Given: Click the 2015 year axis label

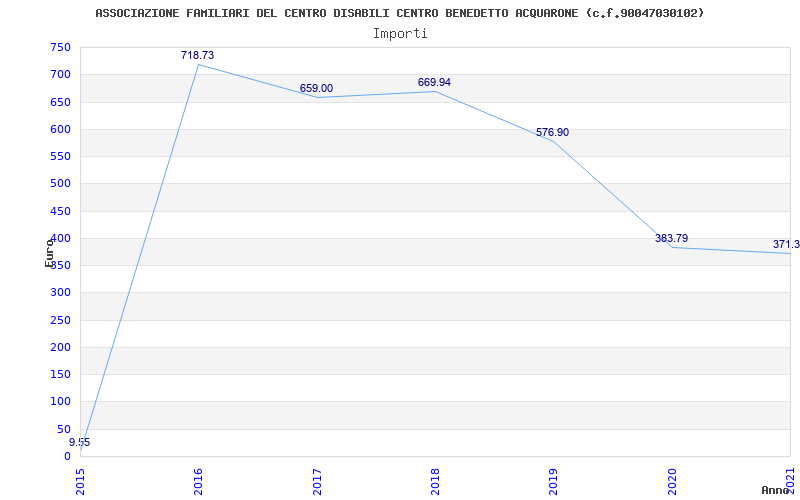Looking at the screenshot, I should click(x=80, y=482).
